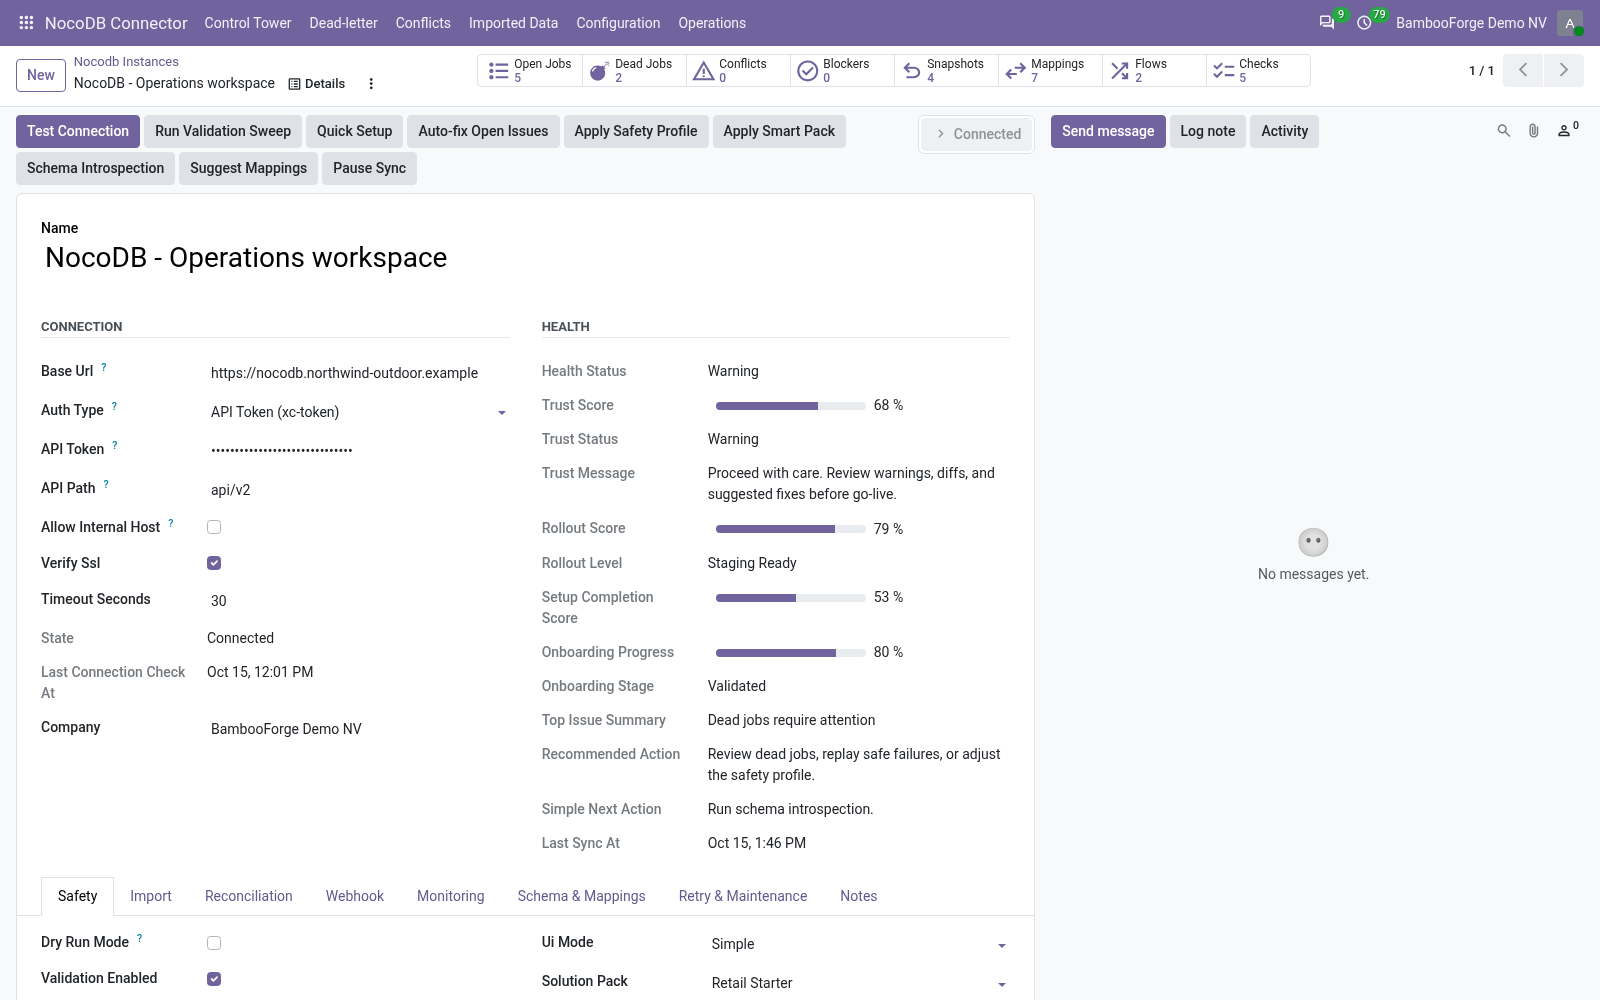Switch to the Webhook tab
This screenshot has width=1600, height=1000.
[354, 896]
